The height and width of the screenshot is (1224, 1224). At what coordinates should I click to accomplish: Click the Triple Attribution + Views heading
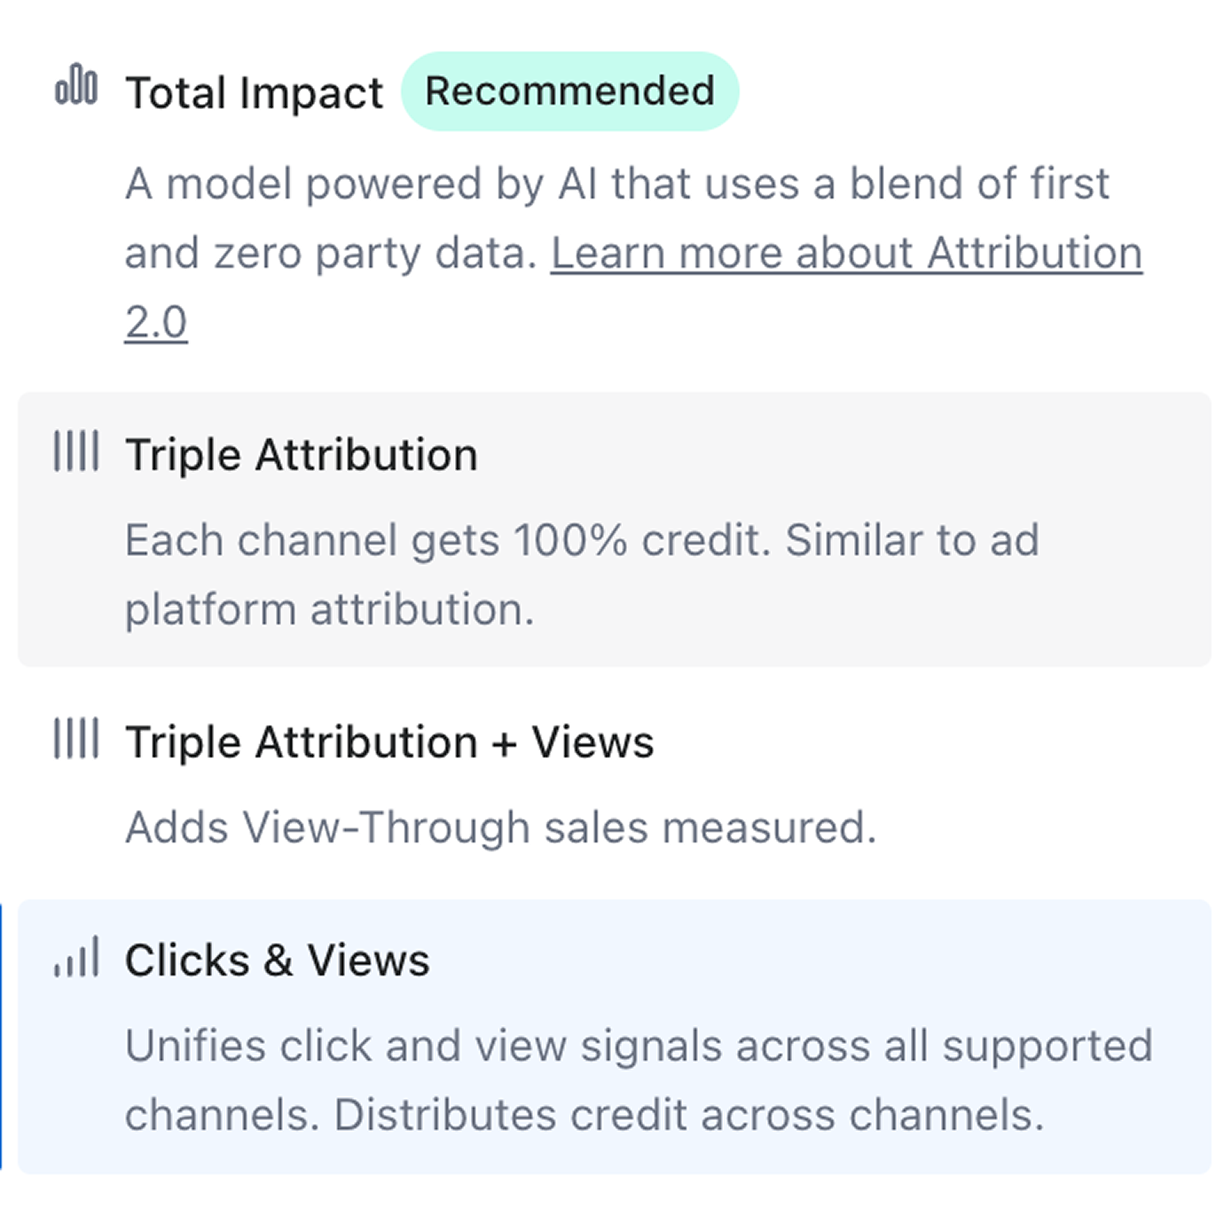tap(390, 742)
